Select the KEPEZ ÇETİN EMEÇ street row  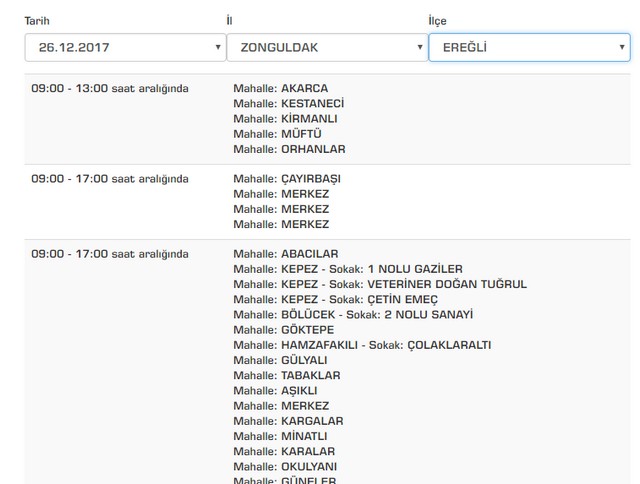(343, 299)
